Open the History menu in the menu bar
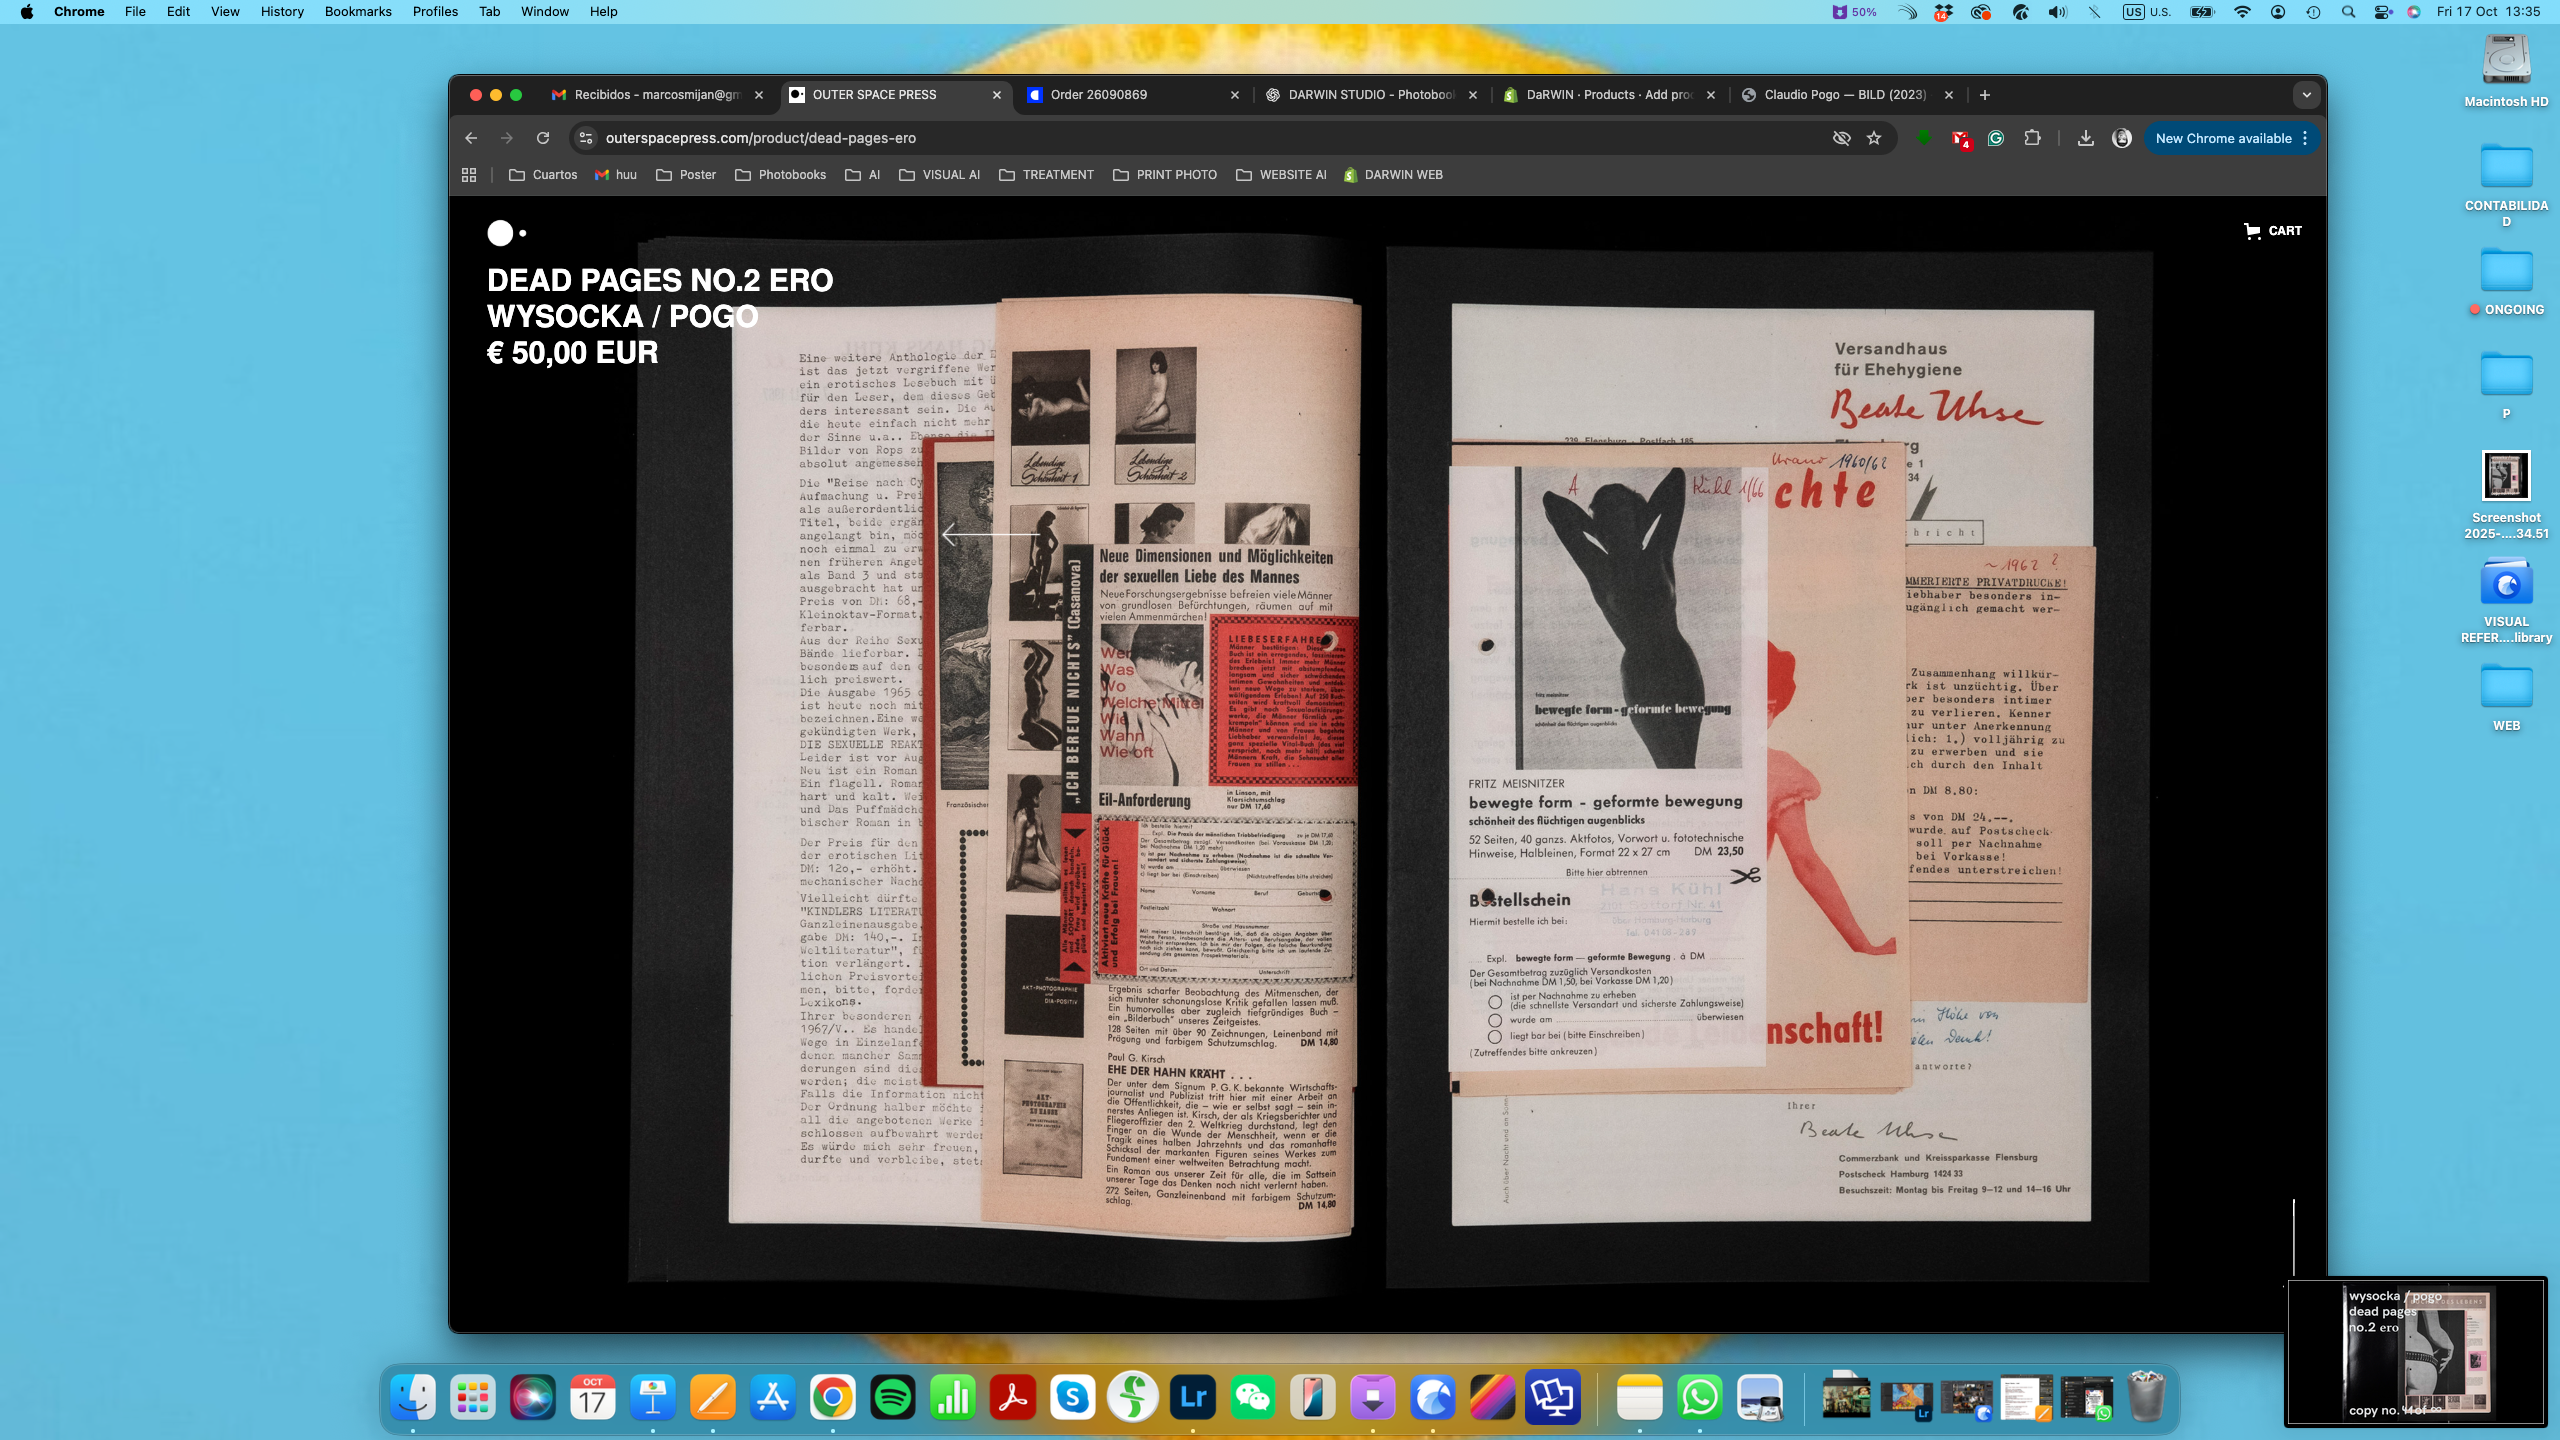Screen dimensions: 2560x1440 (282, 12)
